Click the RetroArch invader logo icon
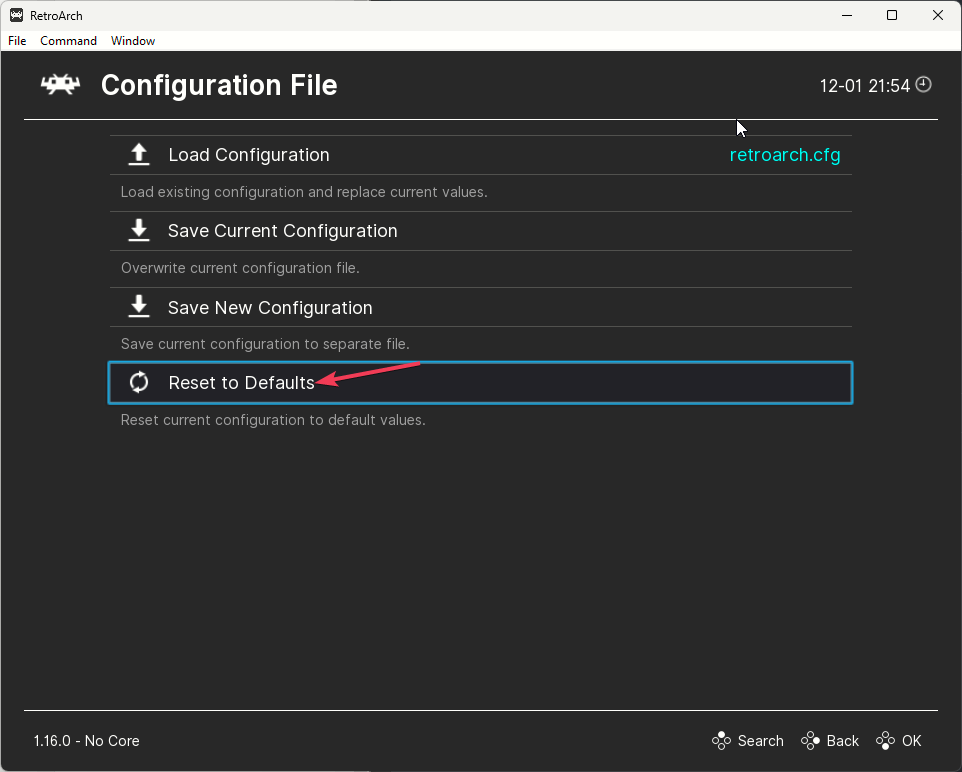The height and width of the screenshot is (772, 962). click(x=60, y=85)
